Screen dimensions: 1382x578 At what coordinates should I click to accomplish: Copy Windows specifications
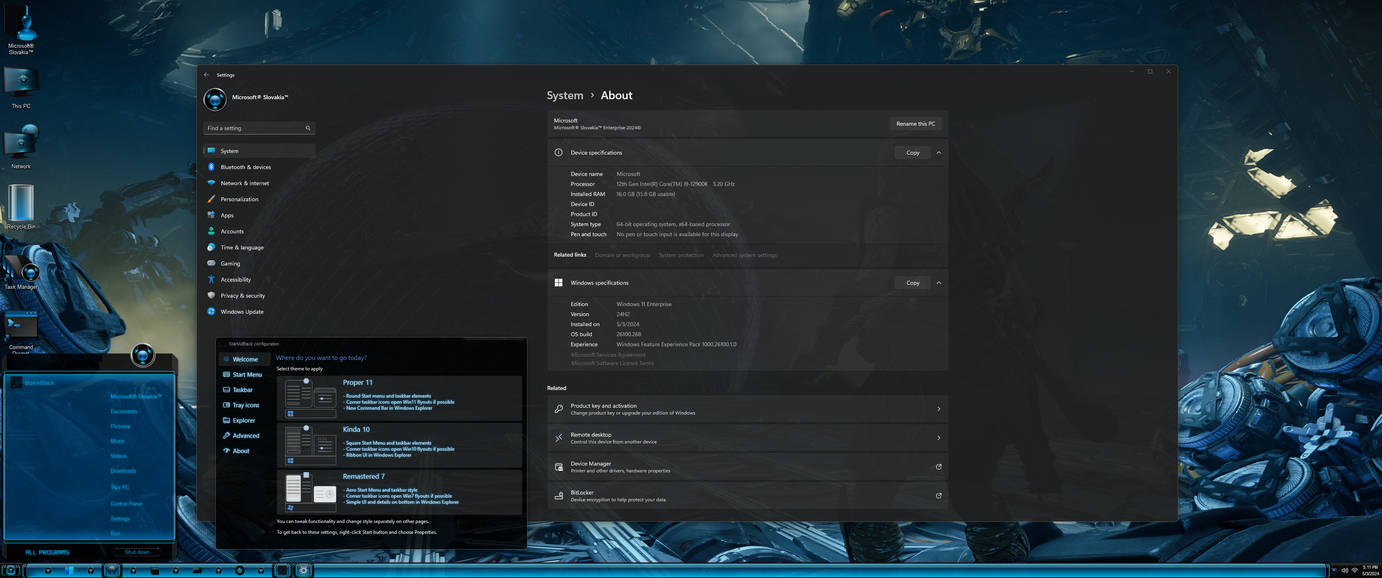coord(913,283)
